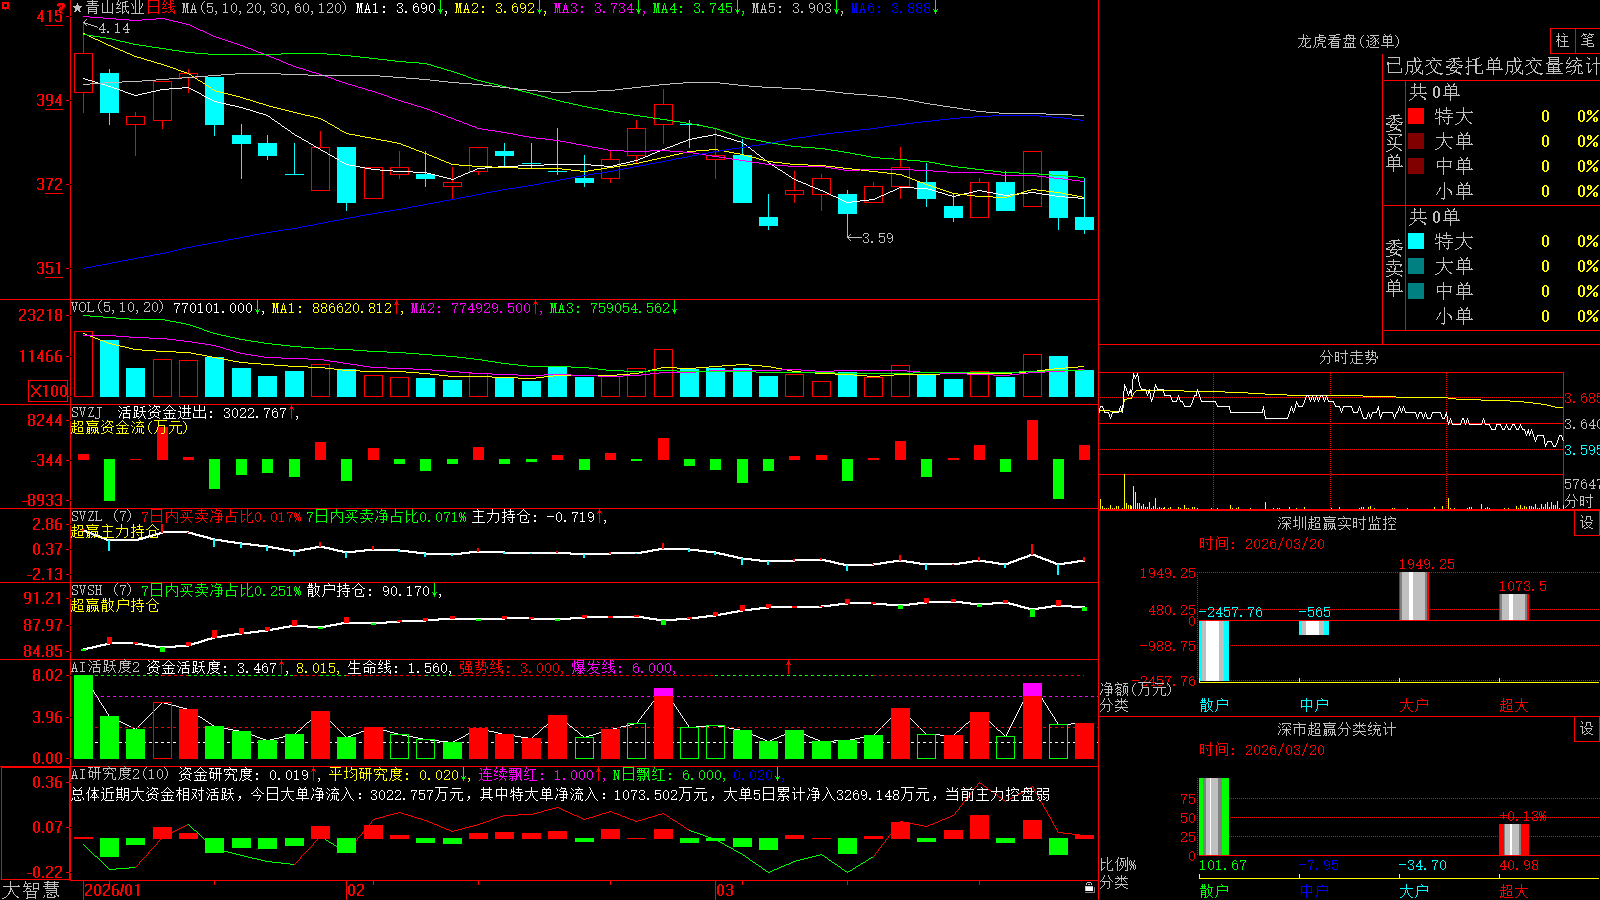
Task: Click the red question mark icon near 415
Action: 60,7
